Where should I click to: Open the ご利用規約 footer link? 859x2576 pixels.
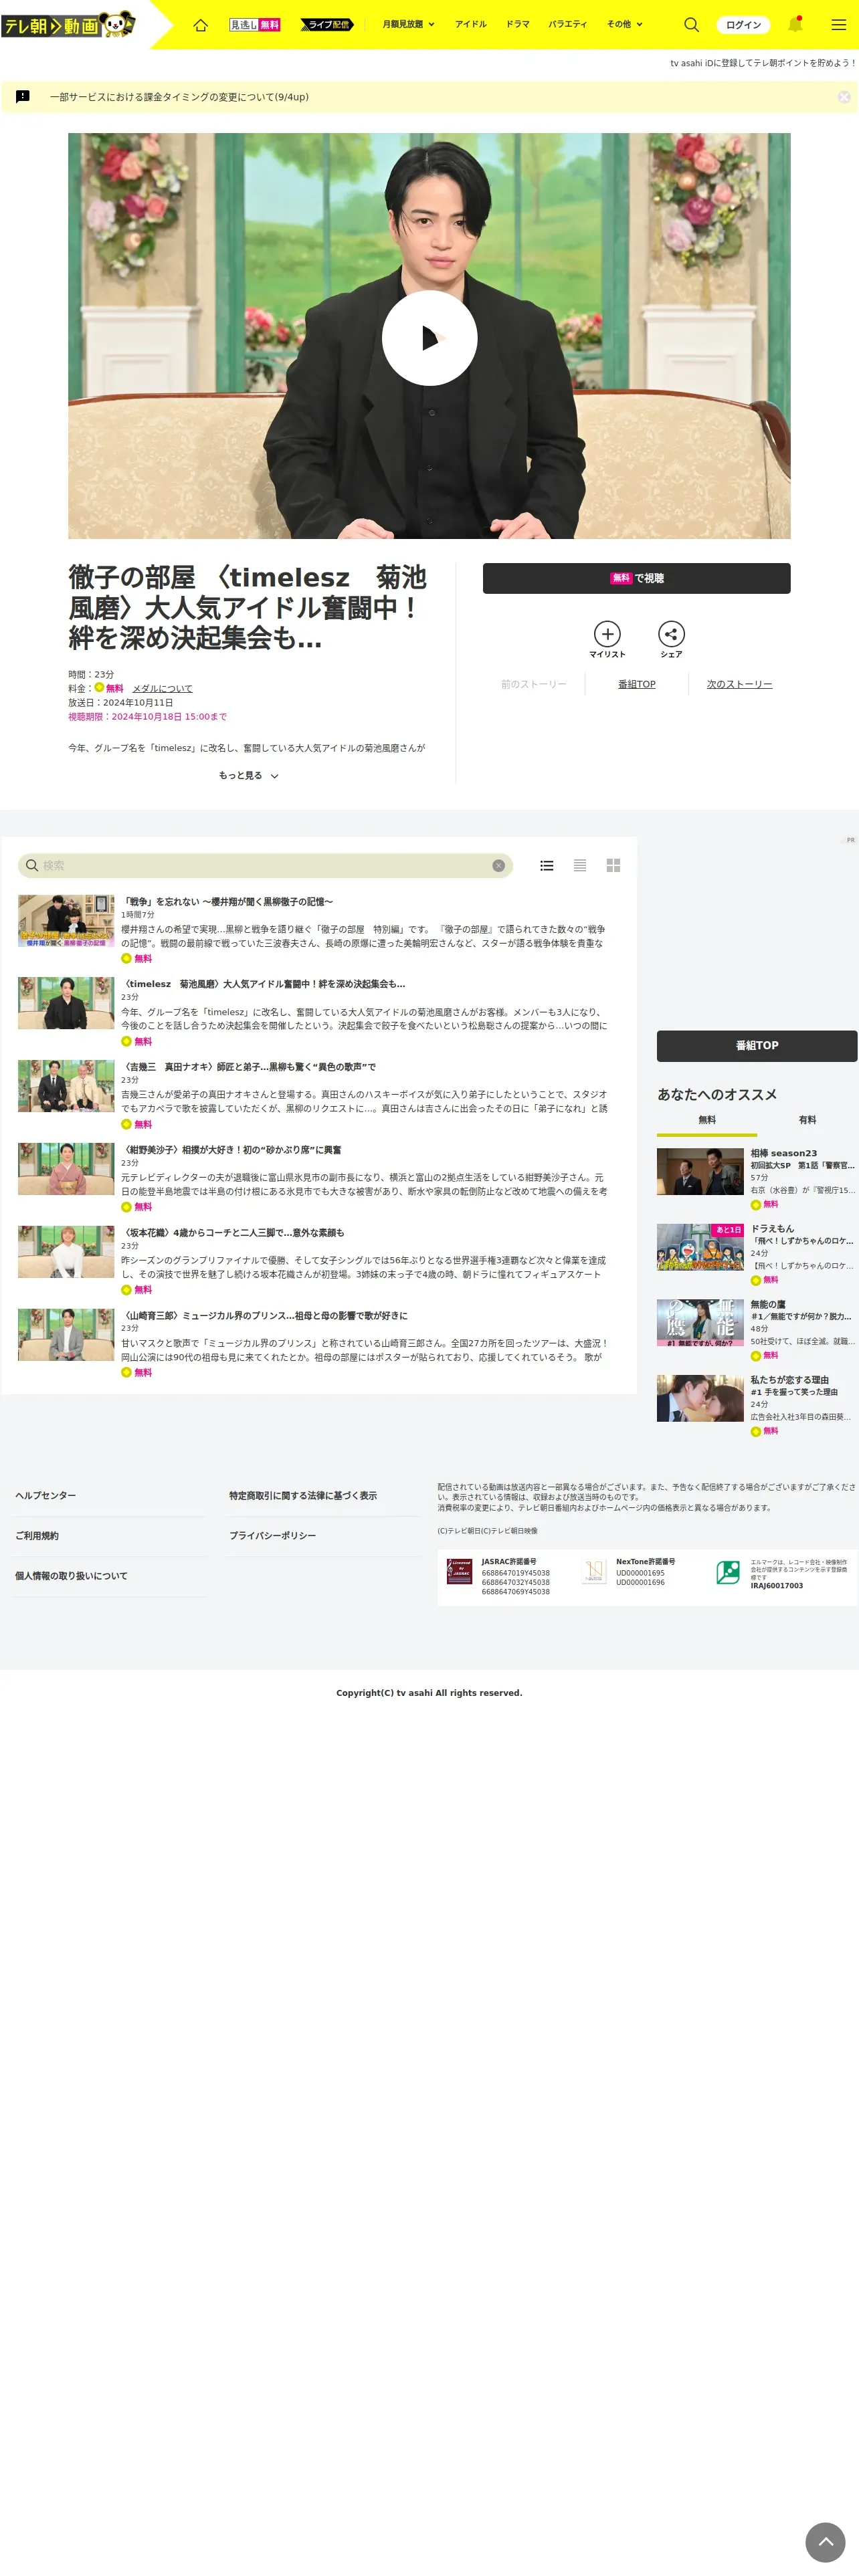click(x=36, y=1537)
